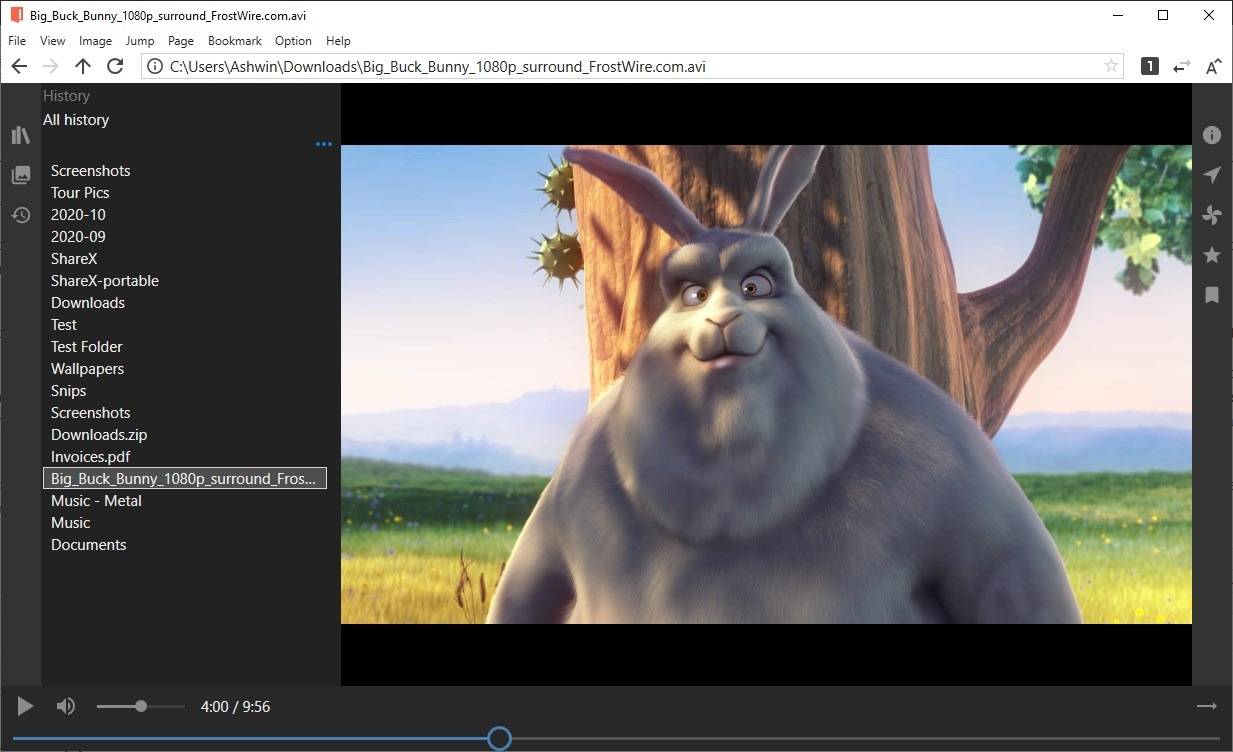
Task: Select 'Test Folder' history entry
Action: (87, 347)
